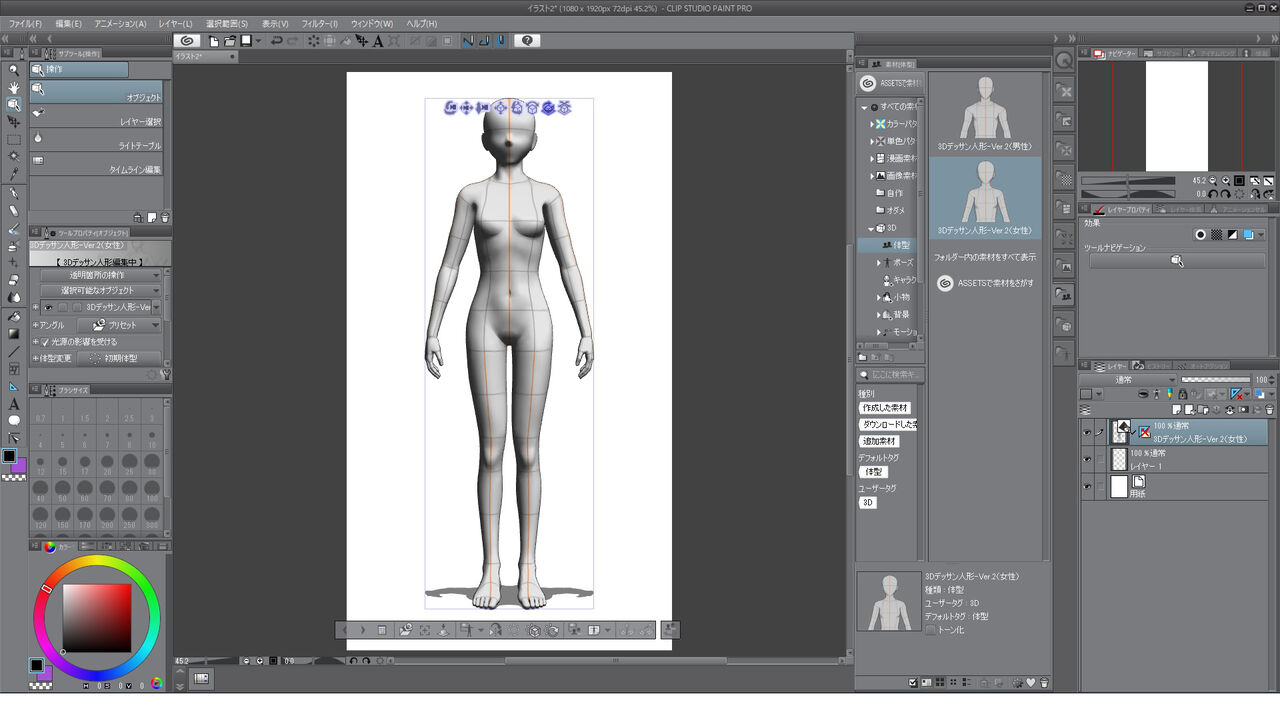Select the Gradient tool
This screenshot has width=1280, height=720.
[14, 334]
